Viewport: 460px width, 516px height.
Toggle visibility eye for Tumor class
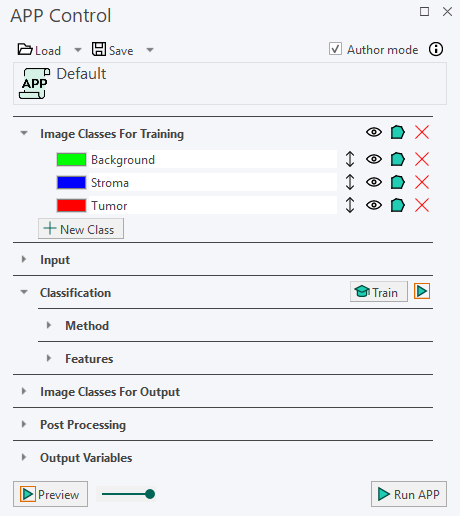tap(374, 205)
